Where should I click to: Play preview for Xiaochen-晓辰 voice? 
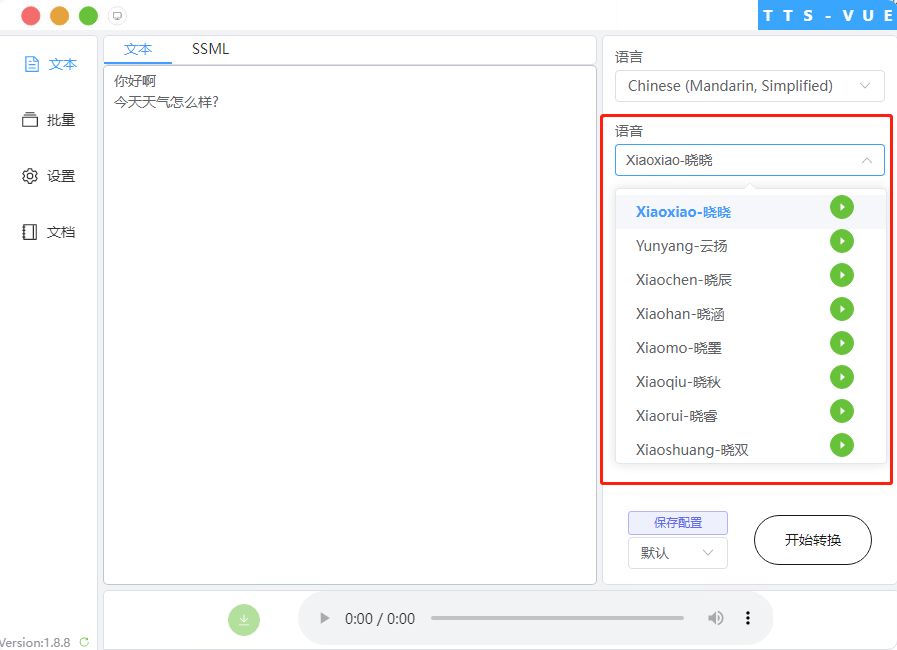pyautogui.click(x=842, y=275)
